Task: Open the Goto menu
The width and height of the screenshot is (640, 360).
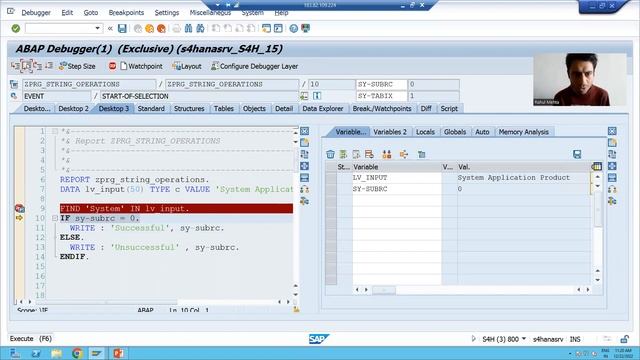Action: pos(91,13)
